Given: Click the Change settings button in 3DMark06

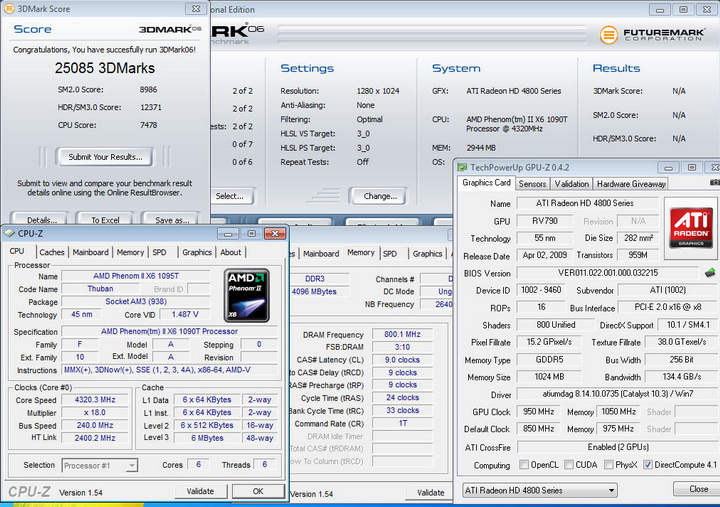Looking at the screenshot, I should click(x=380, y=196).
